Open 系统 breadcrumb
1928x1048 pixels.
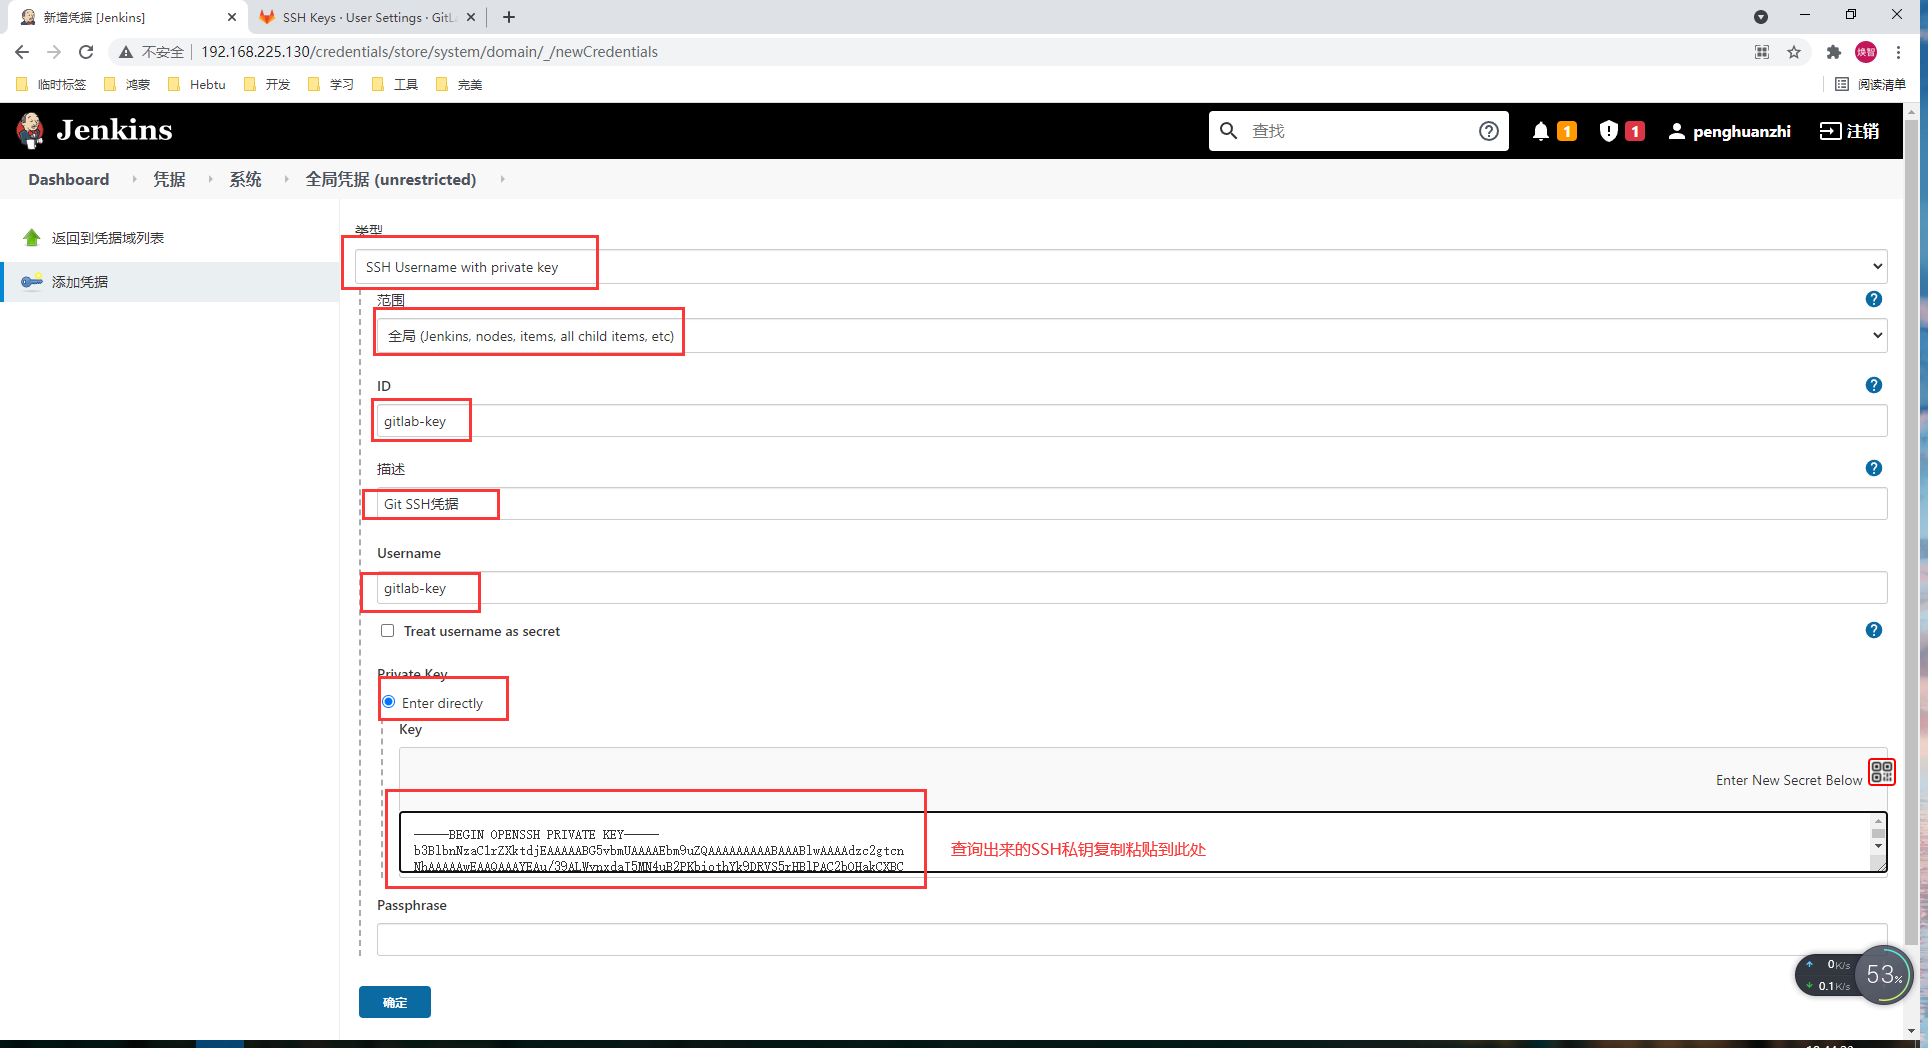[245, 179]
